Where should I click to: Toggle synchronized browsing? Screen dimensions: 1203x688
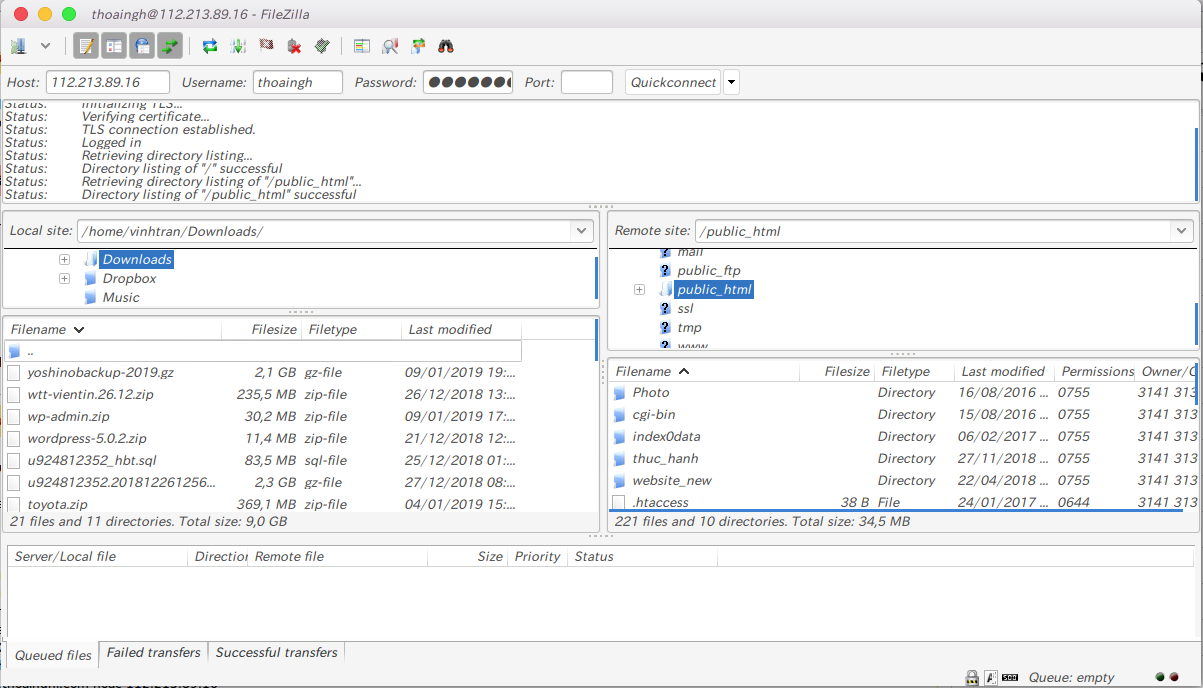coord(418,46)
